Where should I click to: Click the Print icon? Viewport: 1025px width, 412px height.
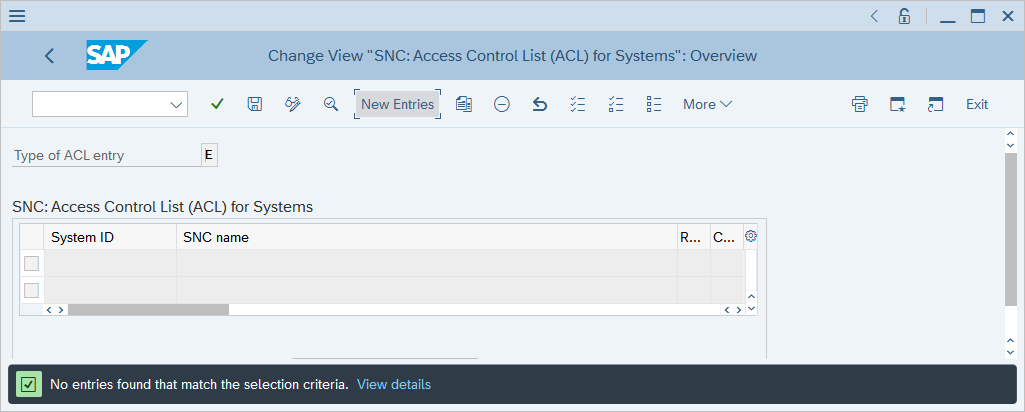(x=860, y=104)
